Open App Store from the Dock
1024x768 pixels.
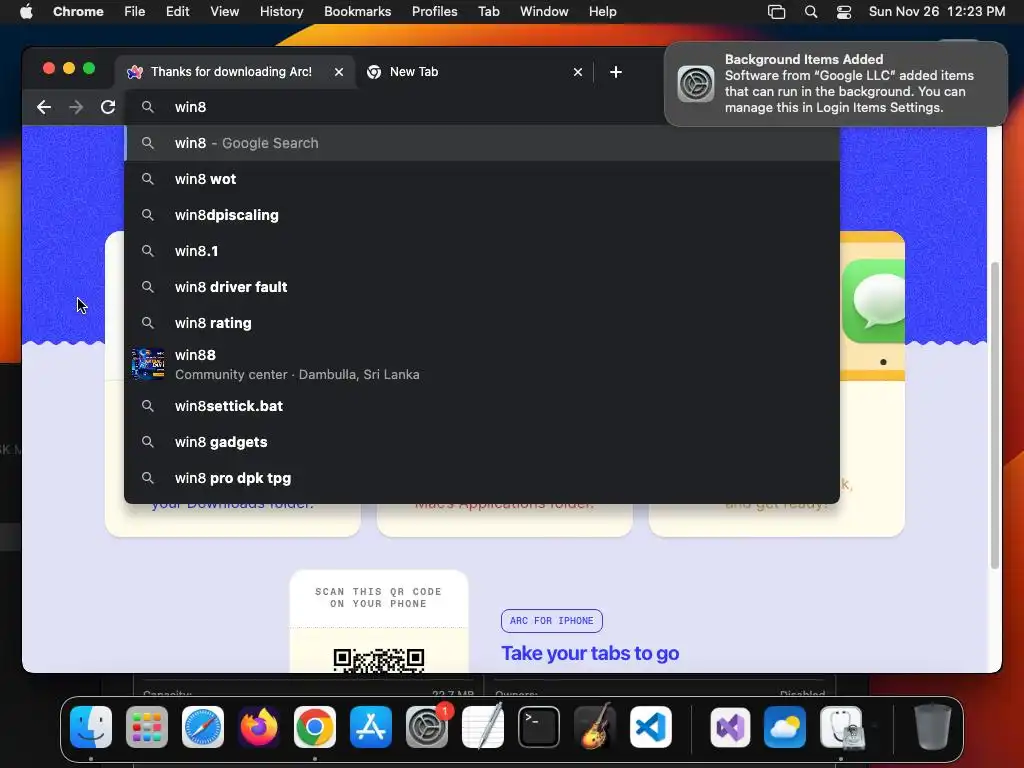click(371, 727)
